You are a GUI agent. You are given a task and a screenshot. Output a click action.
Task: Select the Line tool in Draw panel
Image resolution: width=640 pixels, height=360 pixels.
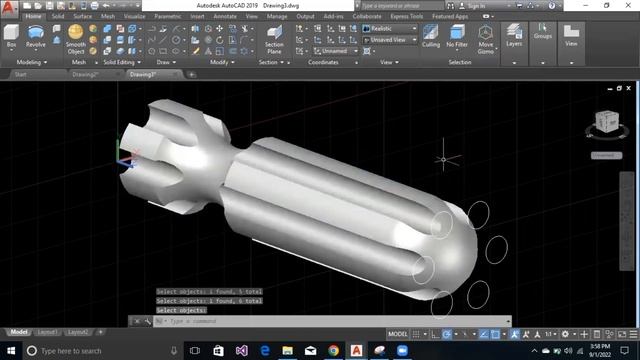[x=163, y=40]
